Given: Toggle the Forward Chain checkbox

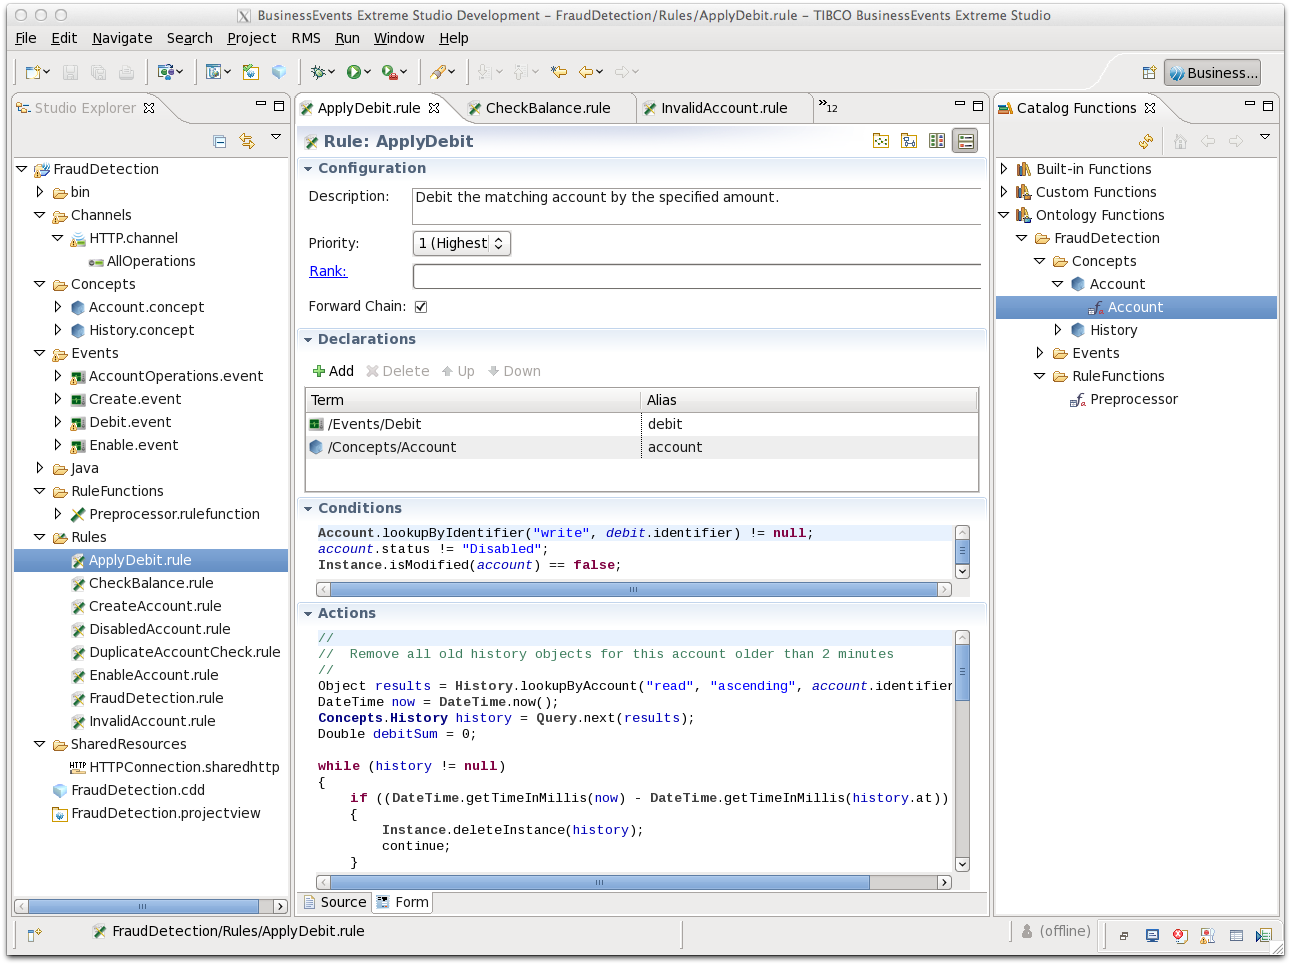Looking at the screenshot, I should 421,307.
